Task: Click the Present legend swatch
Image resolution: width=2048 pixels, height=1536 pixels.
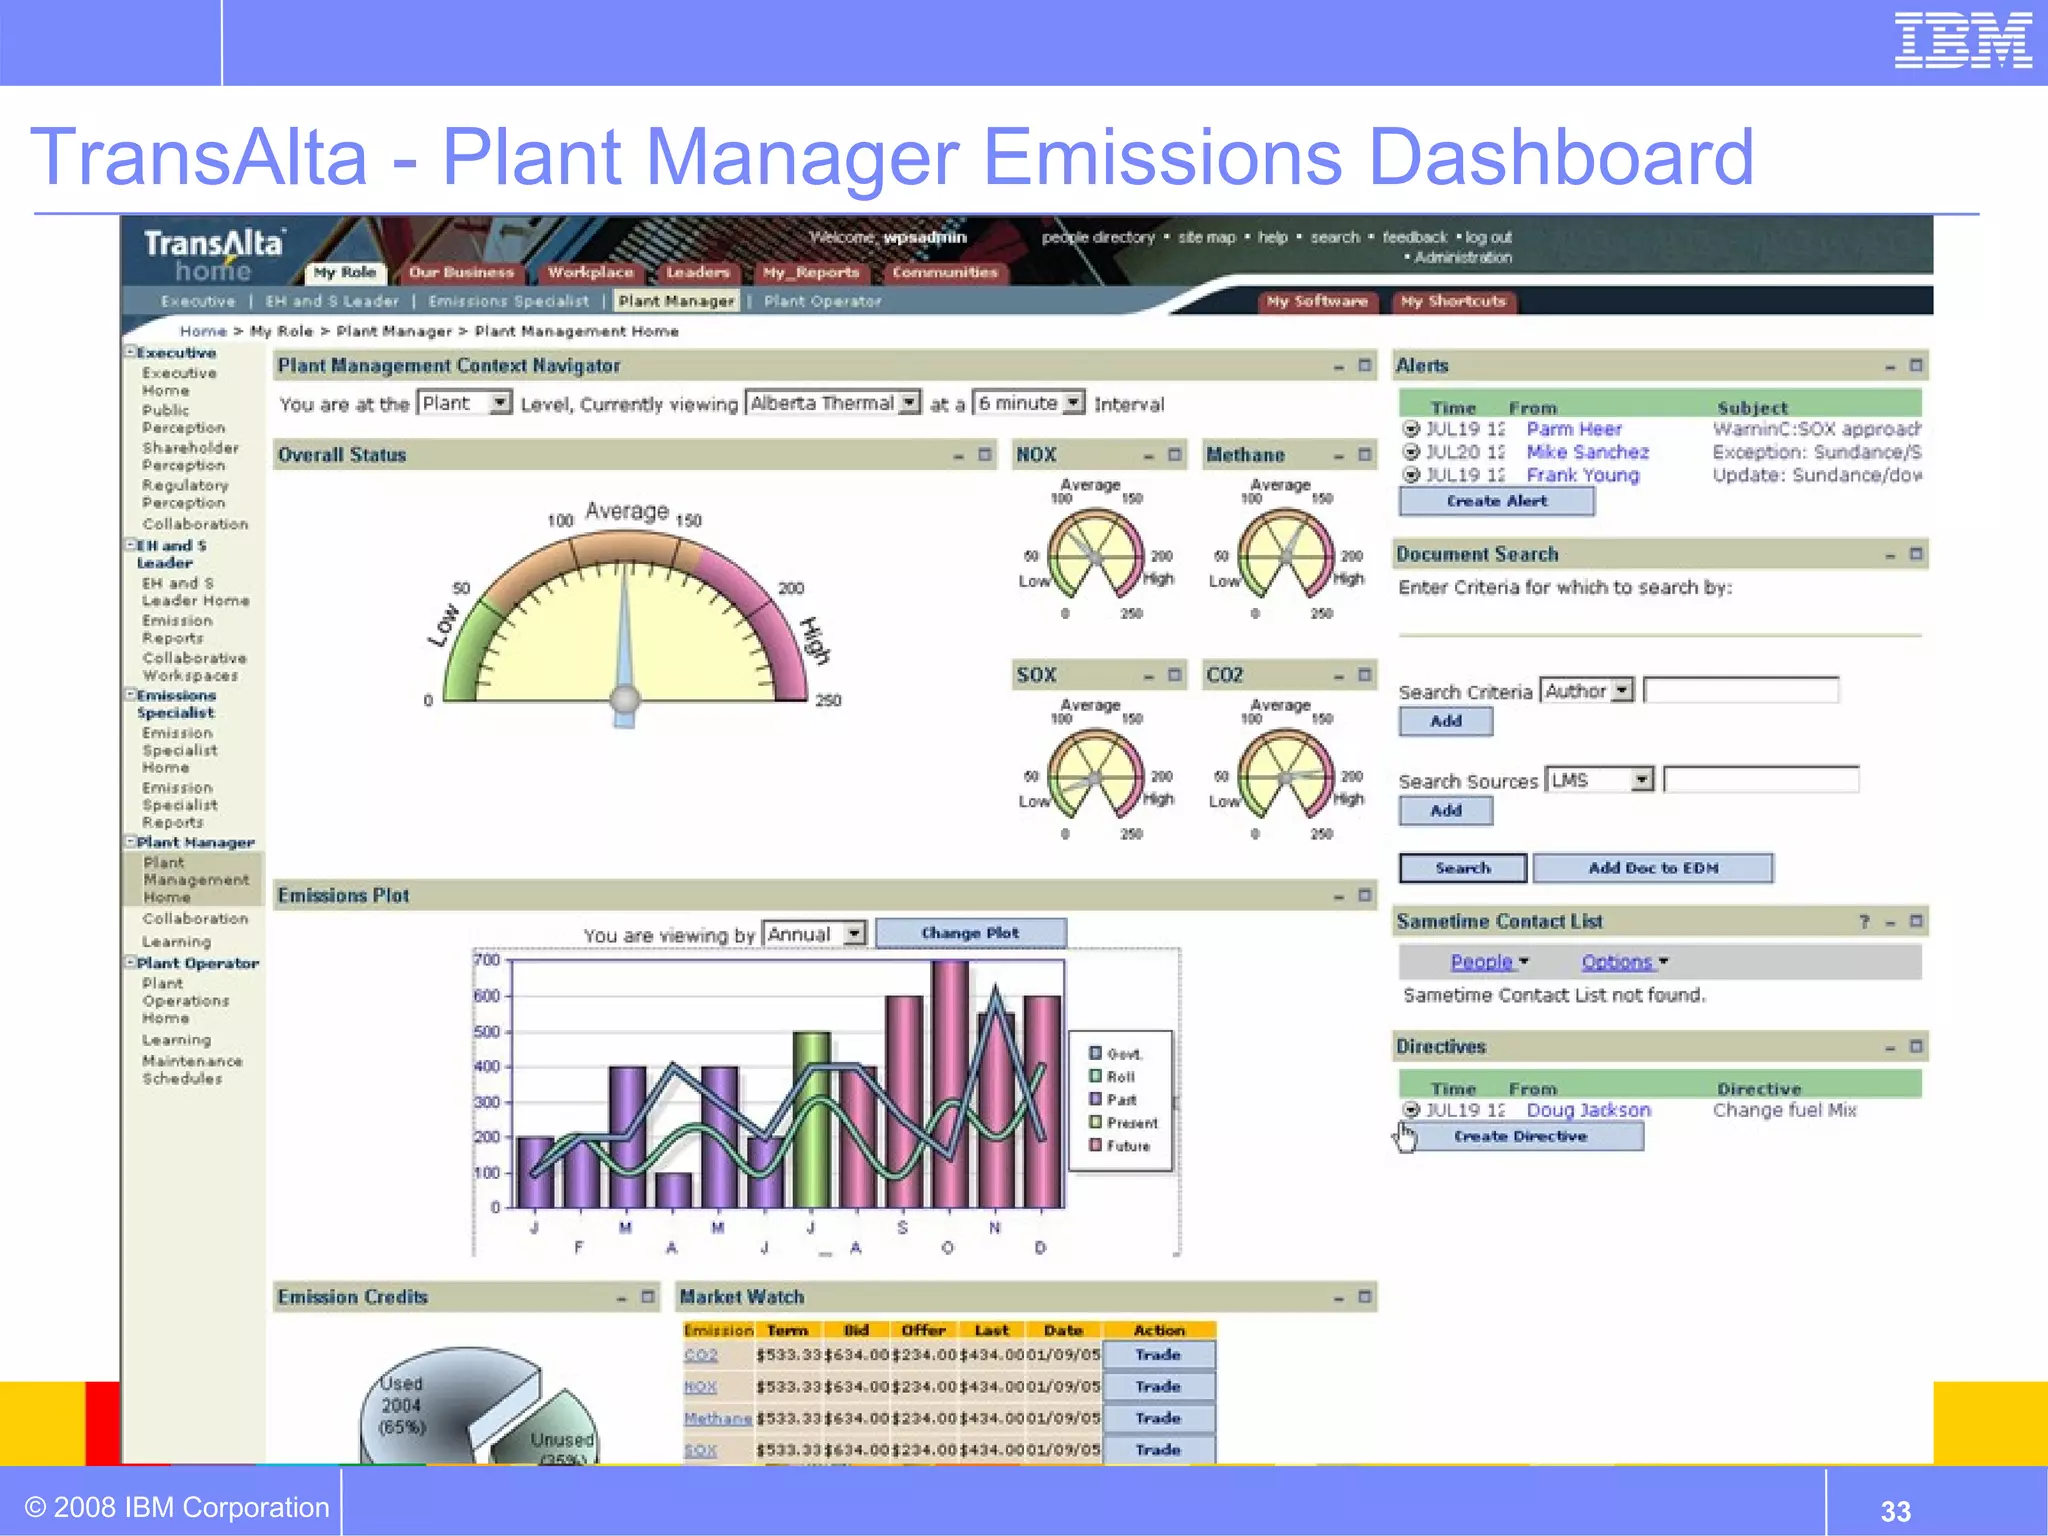Action: (1095, 1122)
